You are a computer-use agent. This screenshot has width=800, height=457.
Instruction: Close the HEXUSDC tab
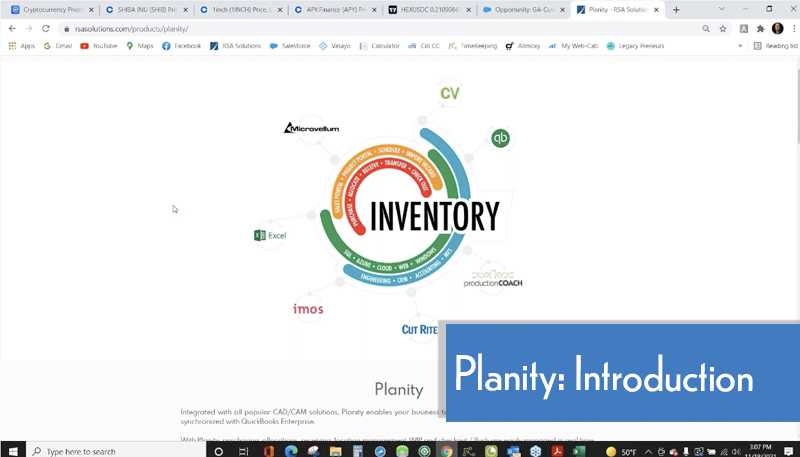pos(469,10)
